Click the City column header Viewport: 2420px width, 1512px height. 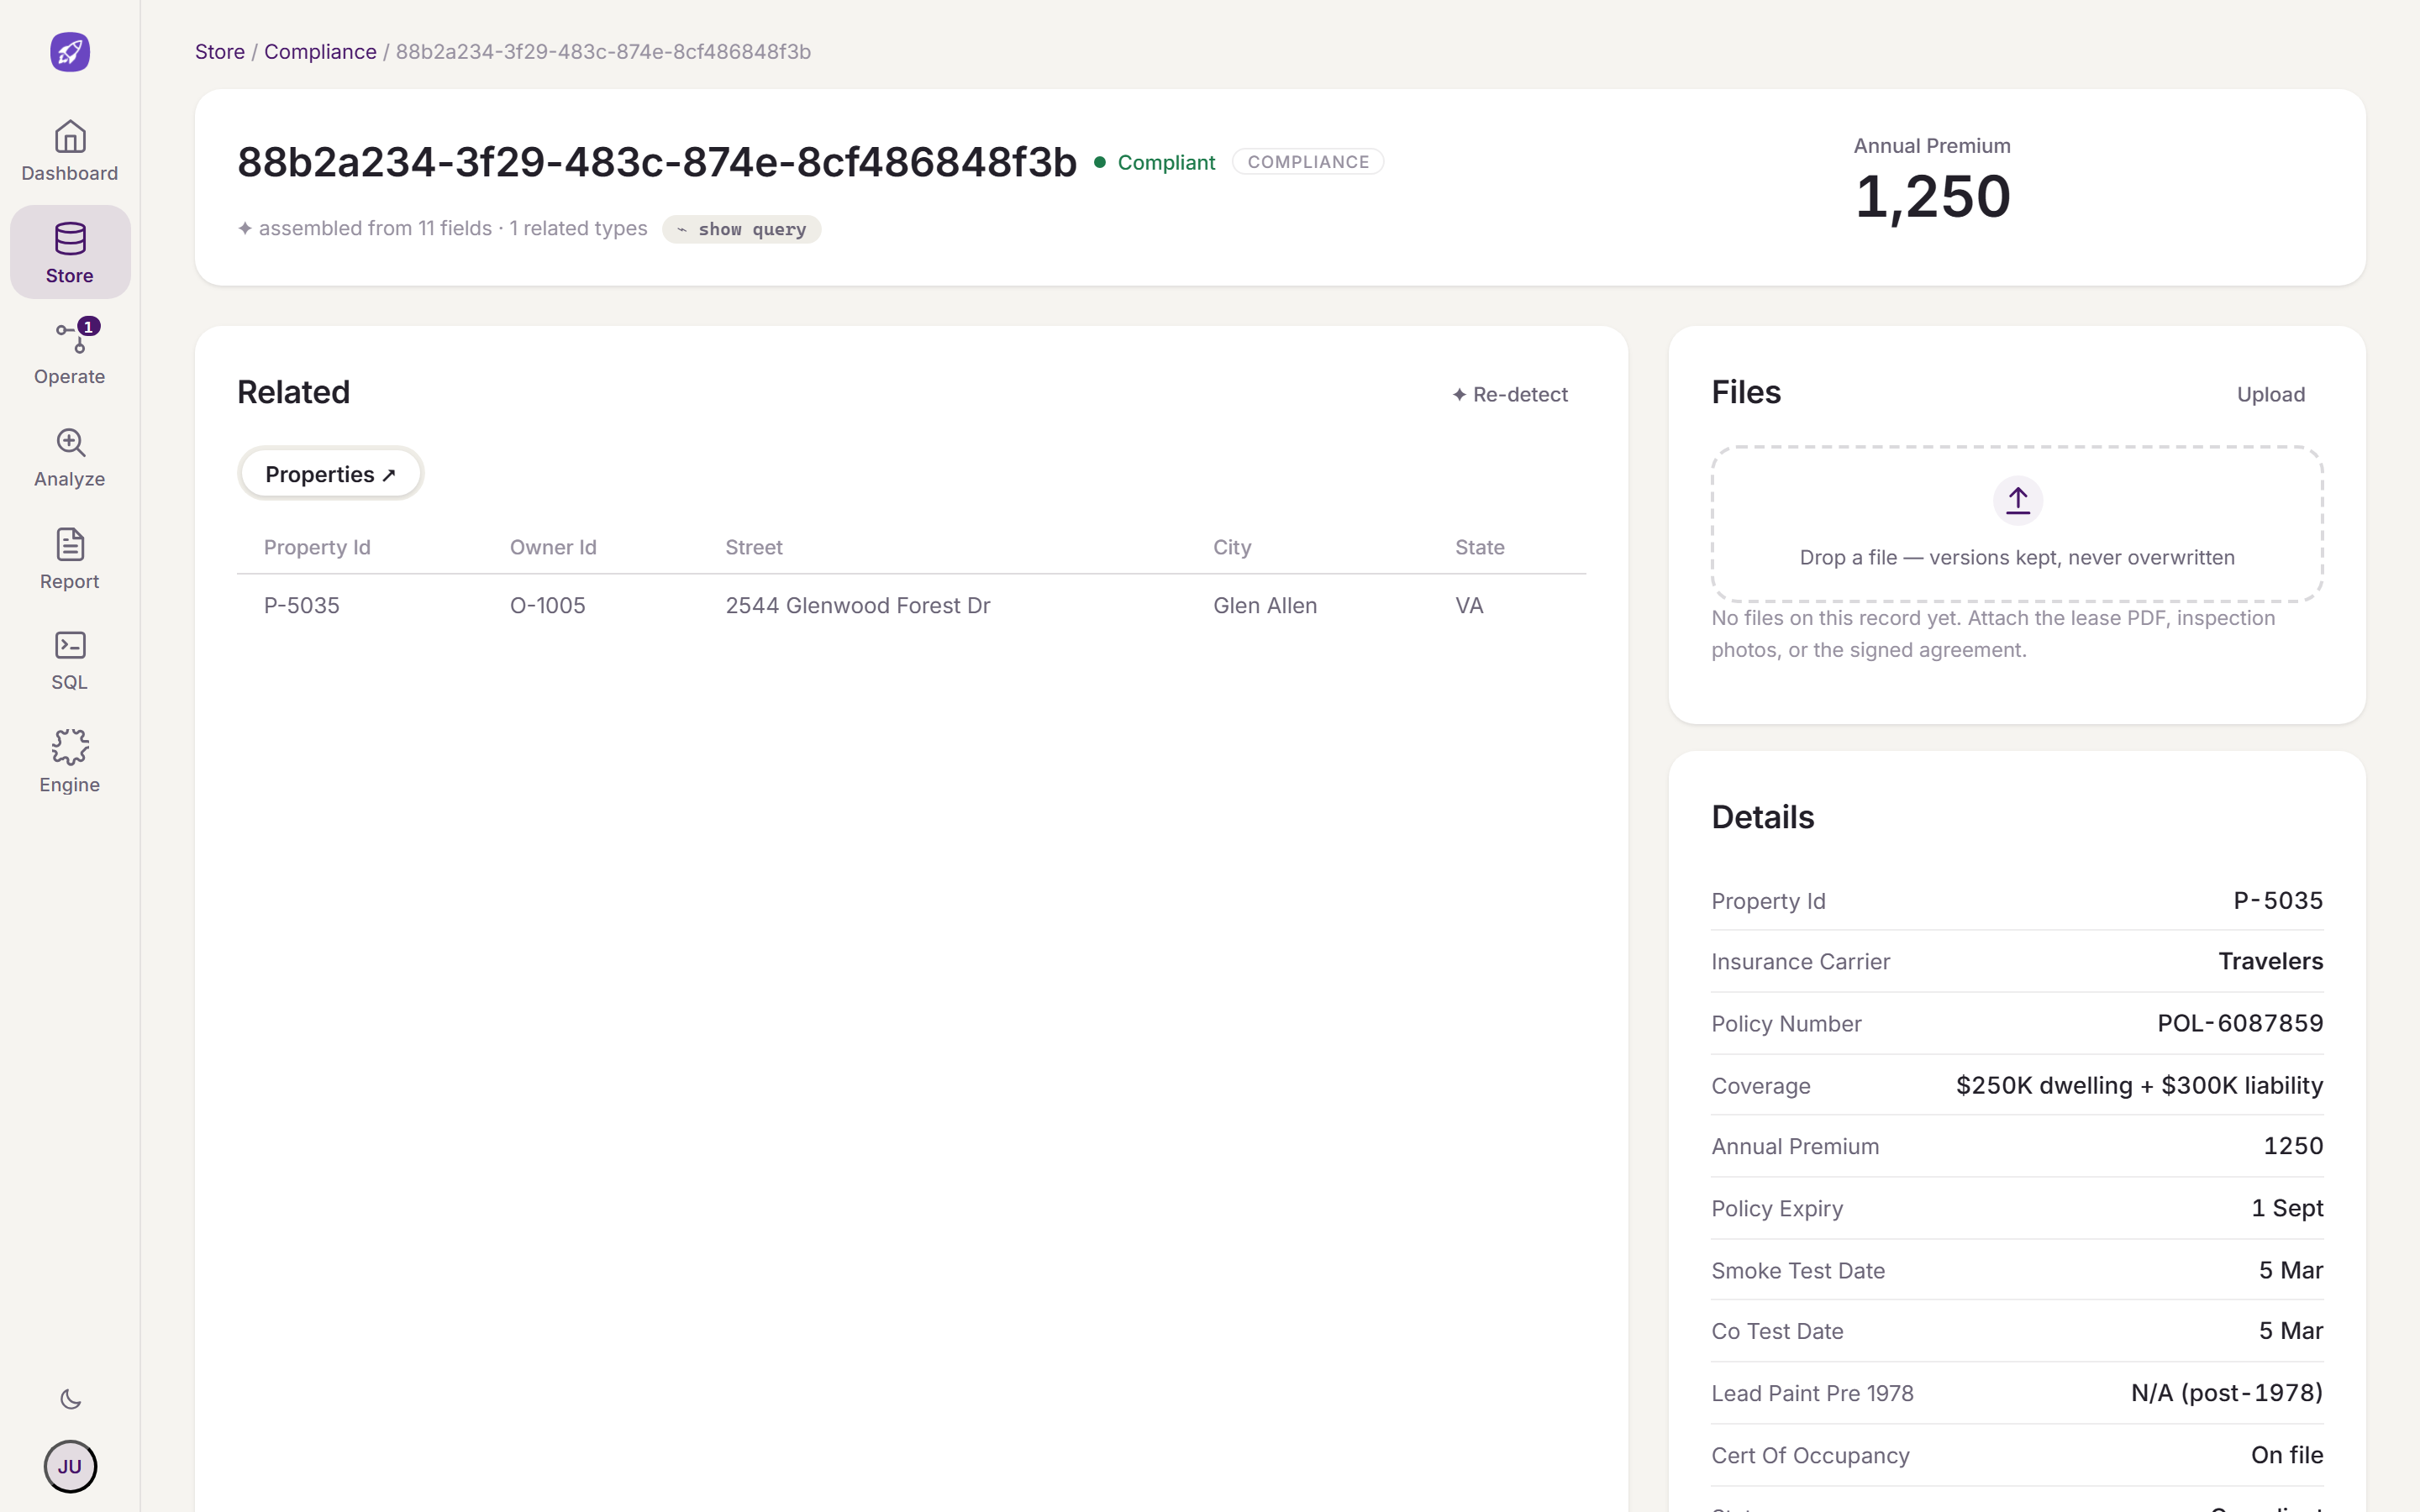click(x=1232, y=547)
